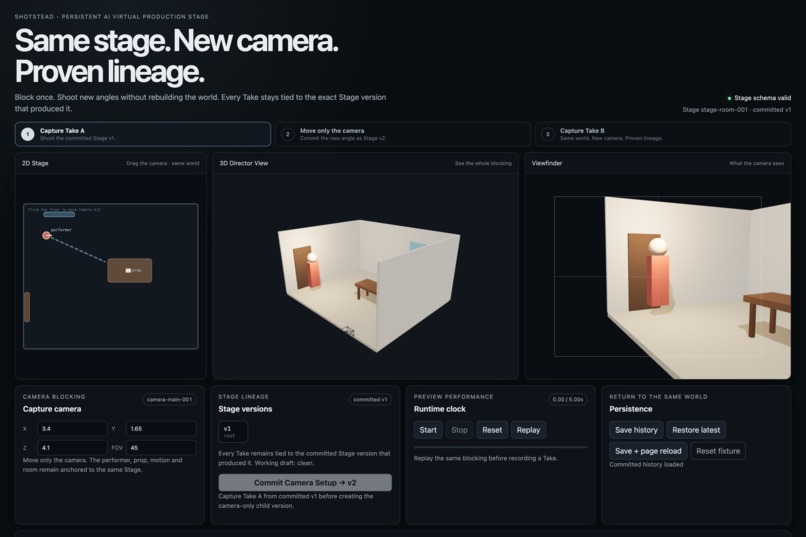Viewport: 806px width, 537px height.
Task: Click the 'Persistence' heading
Action: coord(631,409)
